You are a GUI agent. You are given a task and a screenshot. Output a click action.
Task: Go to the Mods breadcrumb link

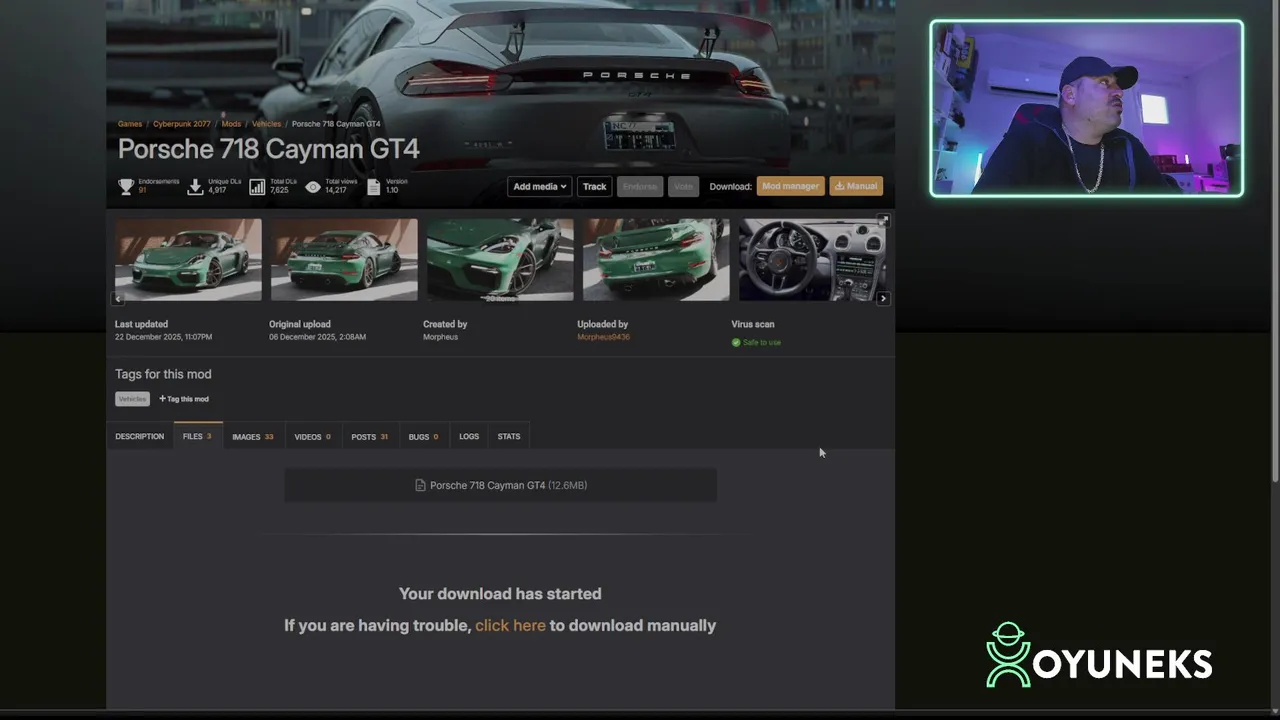point(231,124)
